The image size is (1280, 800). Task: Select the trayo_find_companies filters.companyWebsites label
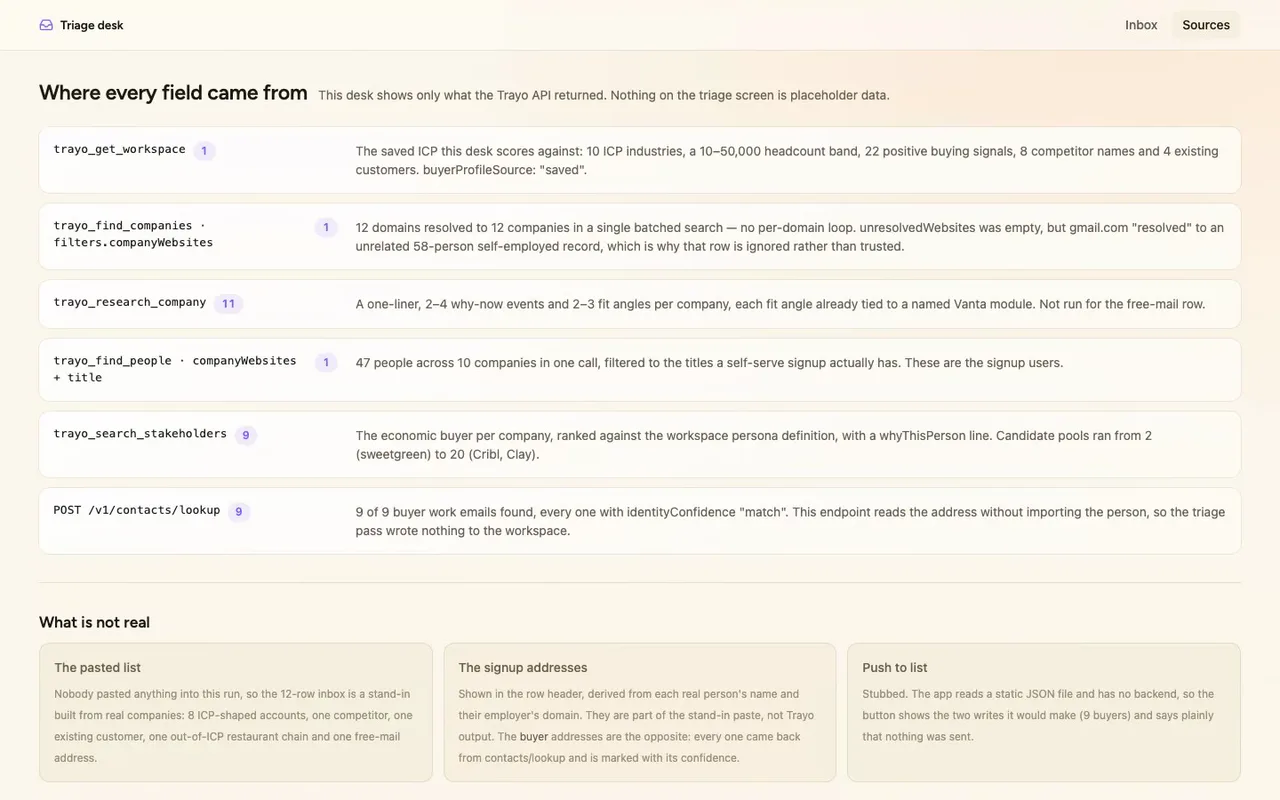click(133, 234)
